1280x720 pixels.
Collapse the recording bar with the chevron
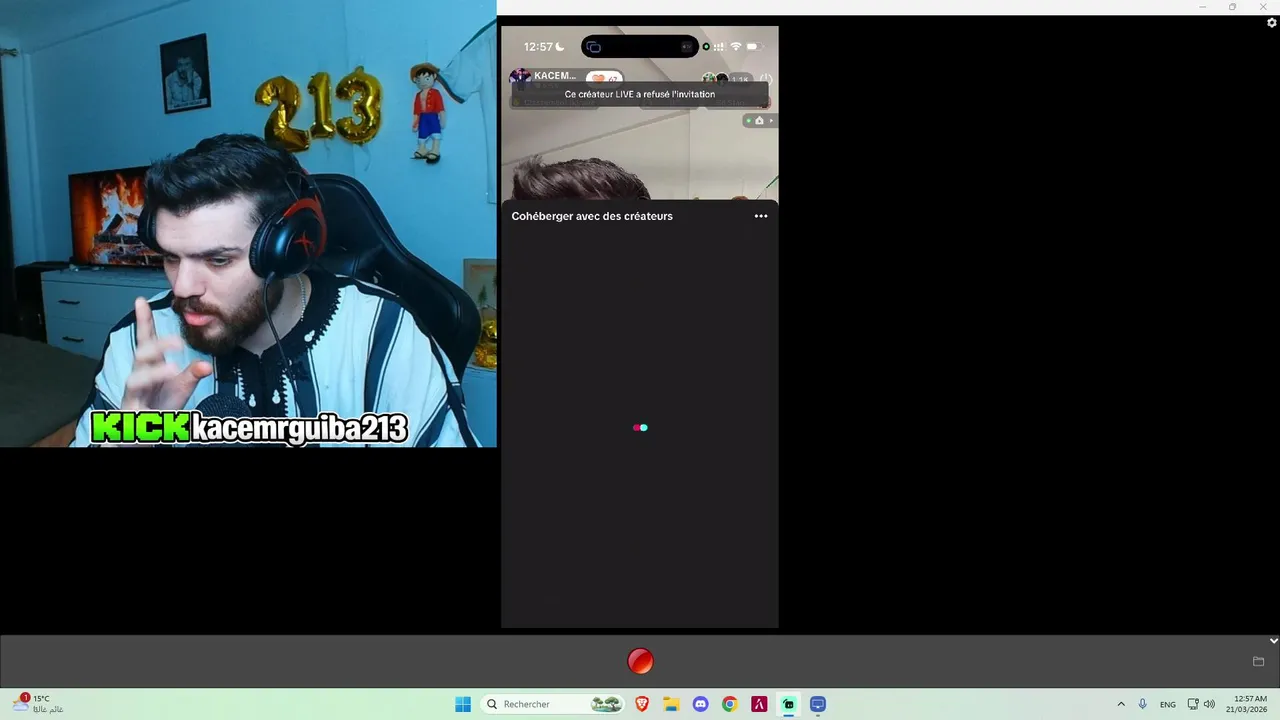(1273, 641)
